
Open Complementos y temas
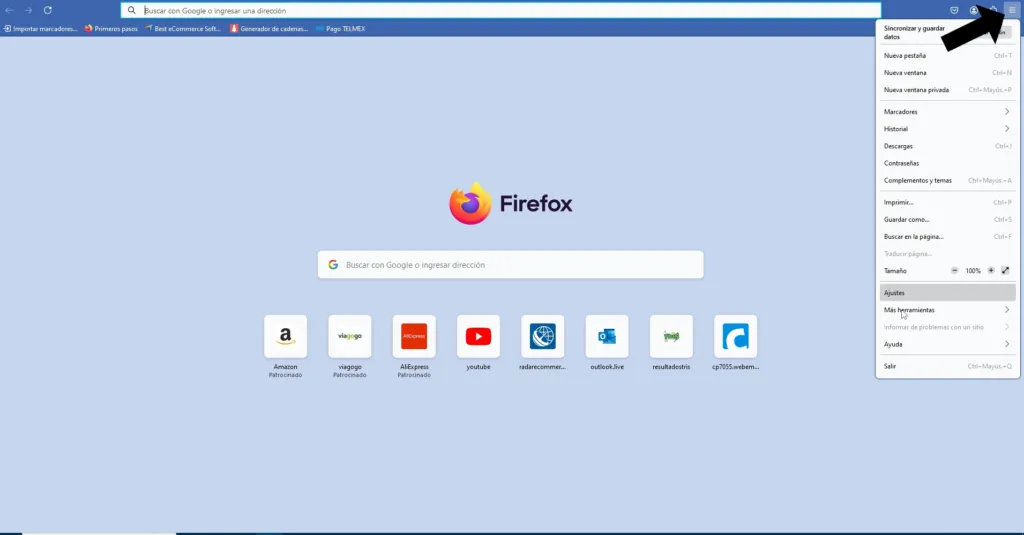(x=947, y=180)
